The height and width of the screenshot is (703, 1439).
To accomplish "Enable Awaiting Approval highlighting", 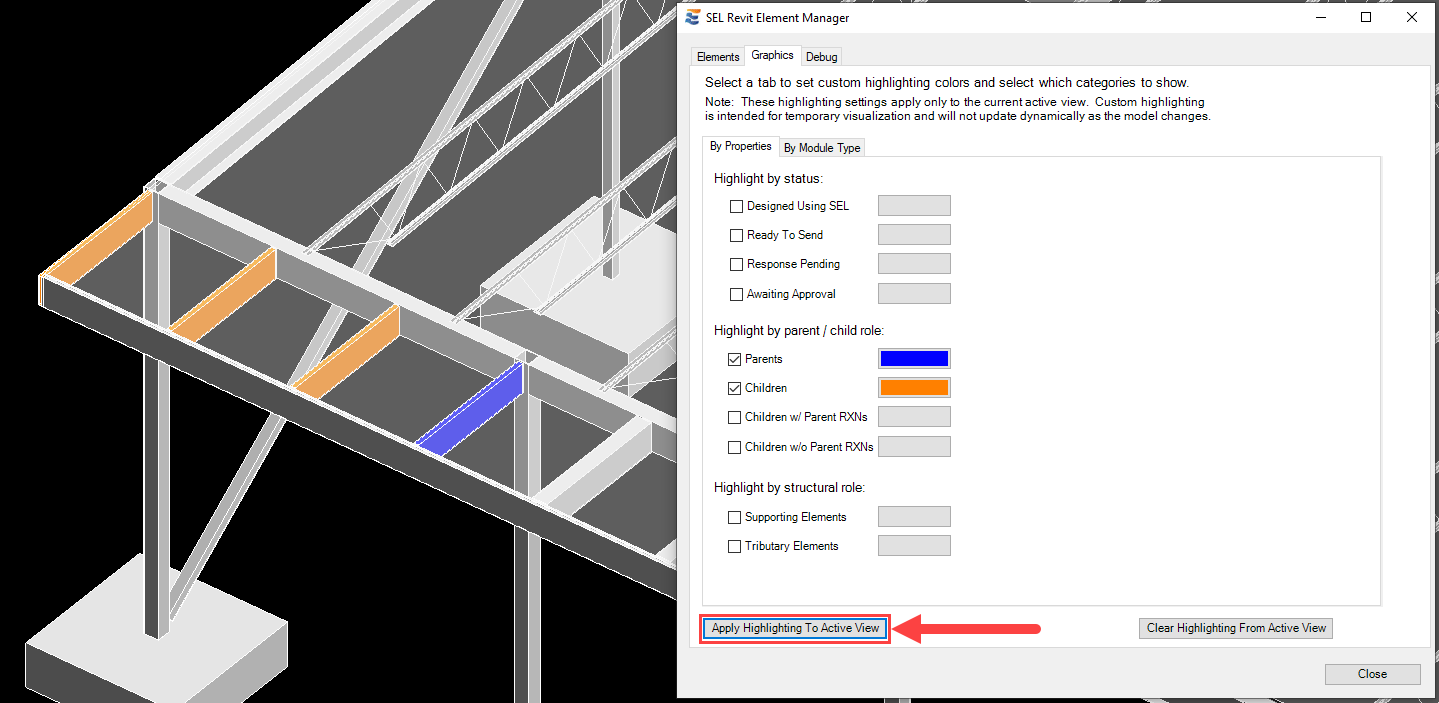I will pyautogui.click(x=737, y=294).
